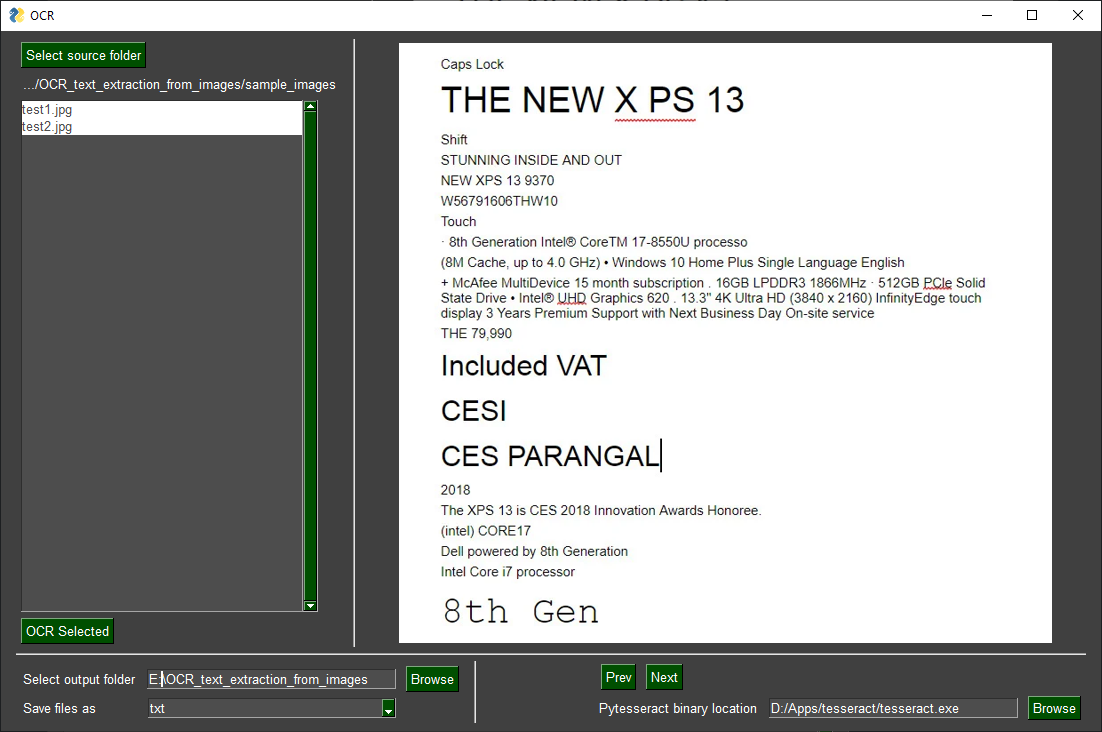1102x732 pixels.
Task: Run OCR Selected on chosen files
Action: point(67,632)
